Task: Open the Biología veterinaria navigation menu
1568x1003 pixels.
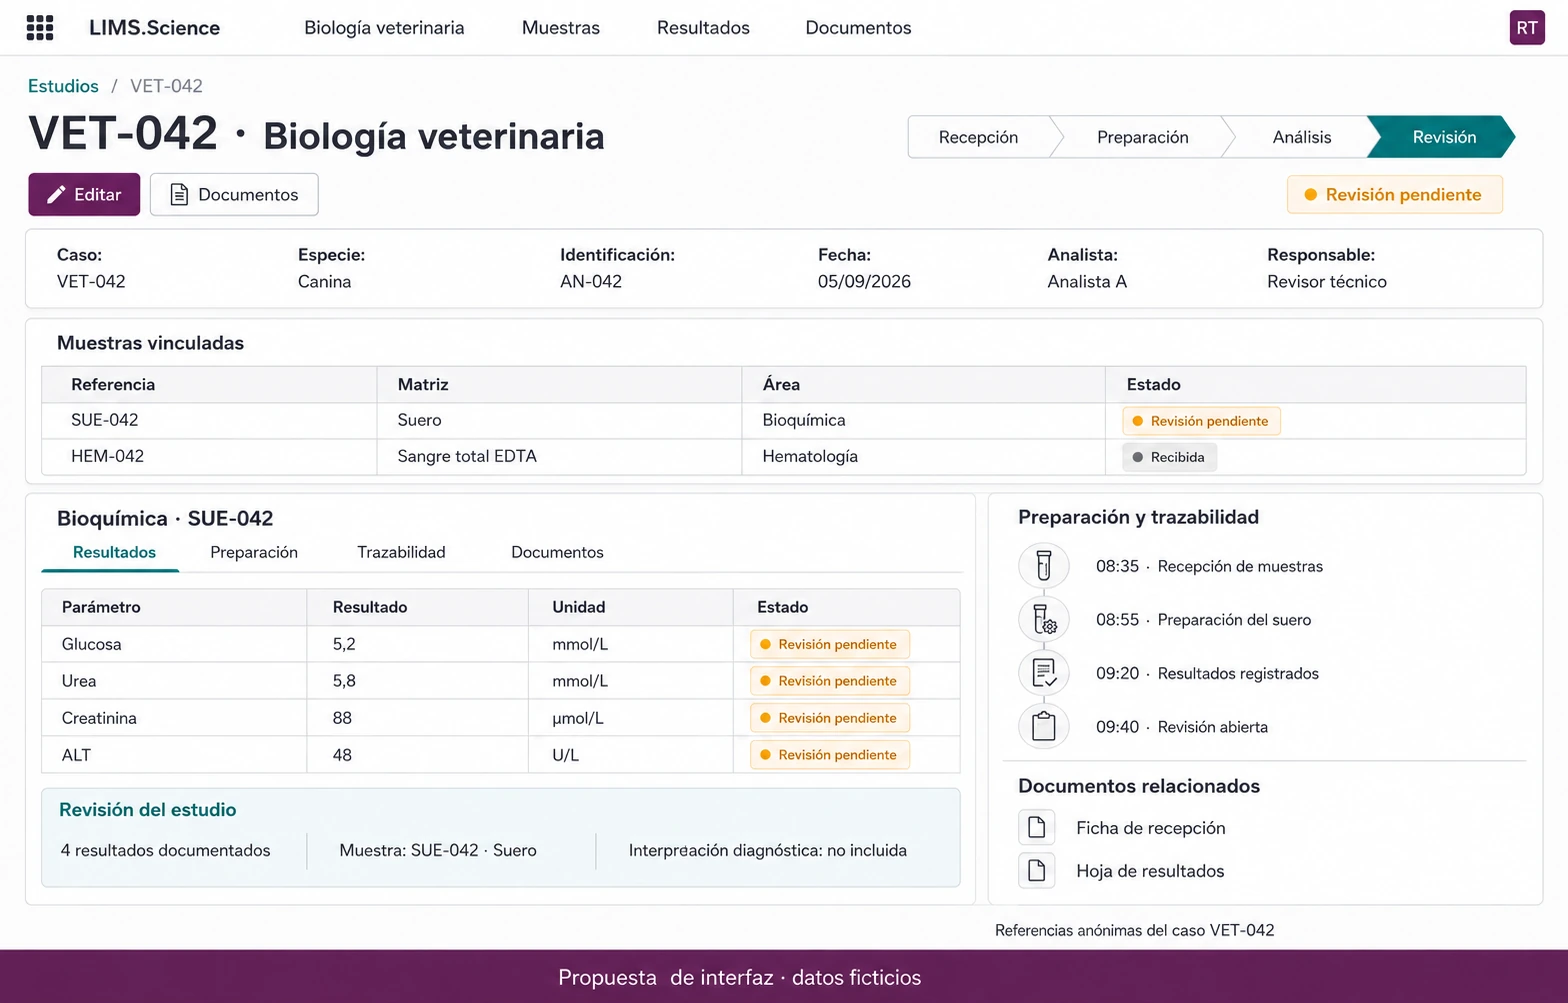Action: click(x=384, y=28)
